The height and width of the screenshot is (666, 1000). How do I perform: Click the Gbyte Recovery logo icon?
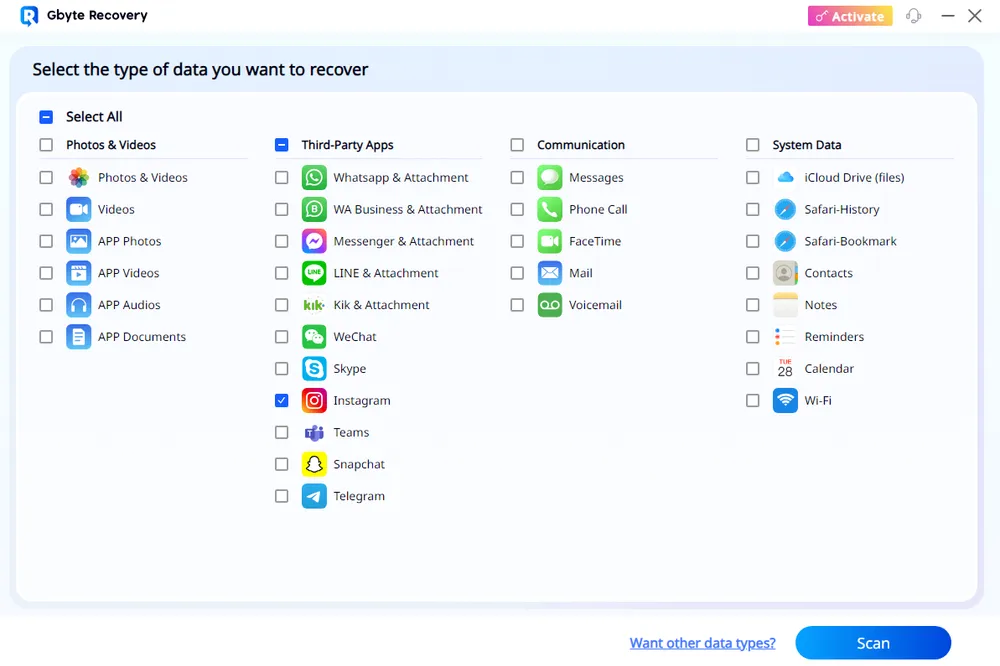(29, 16)
